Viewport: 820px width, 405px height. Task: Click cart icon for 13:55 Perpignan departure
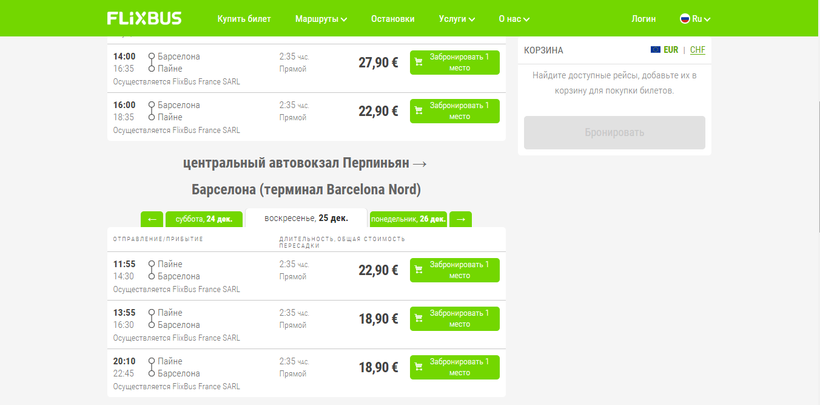[x=419, y=319]
